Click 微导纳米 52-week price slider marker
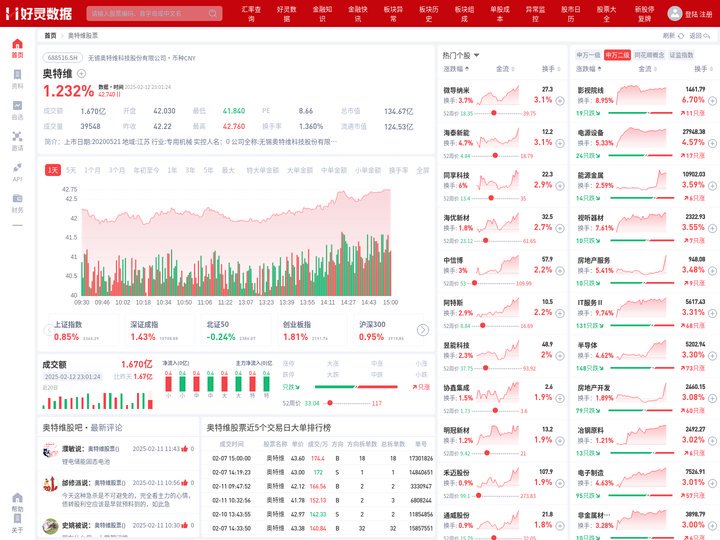The width and height of the screenshot is (720, 540). pyautogui.click(x=494, y=112)
